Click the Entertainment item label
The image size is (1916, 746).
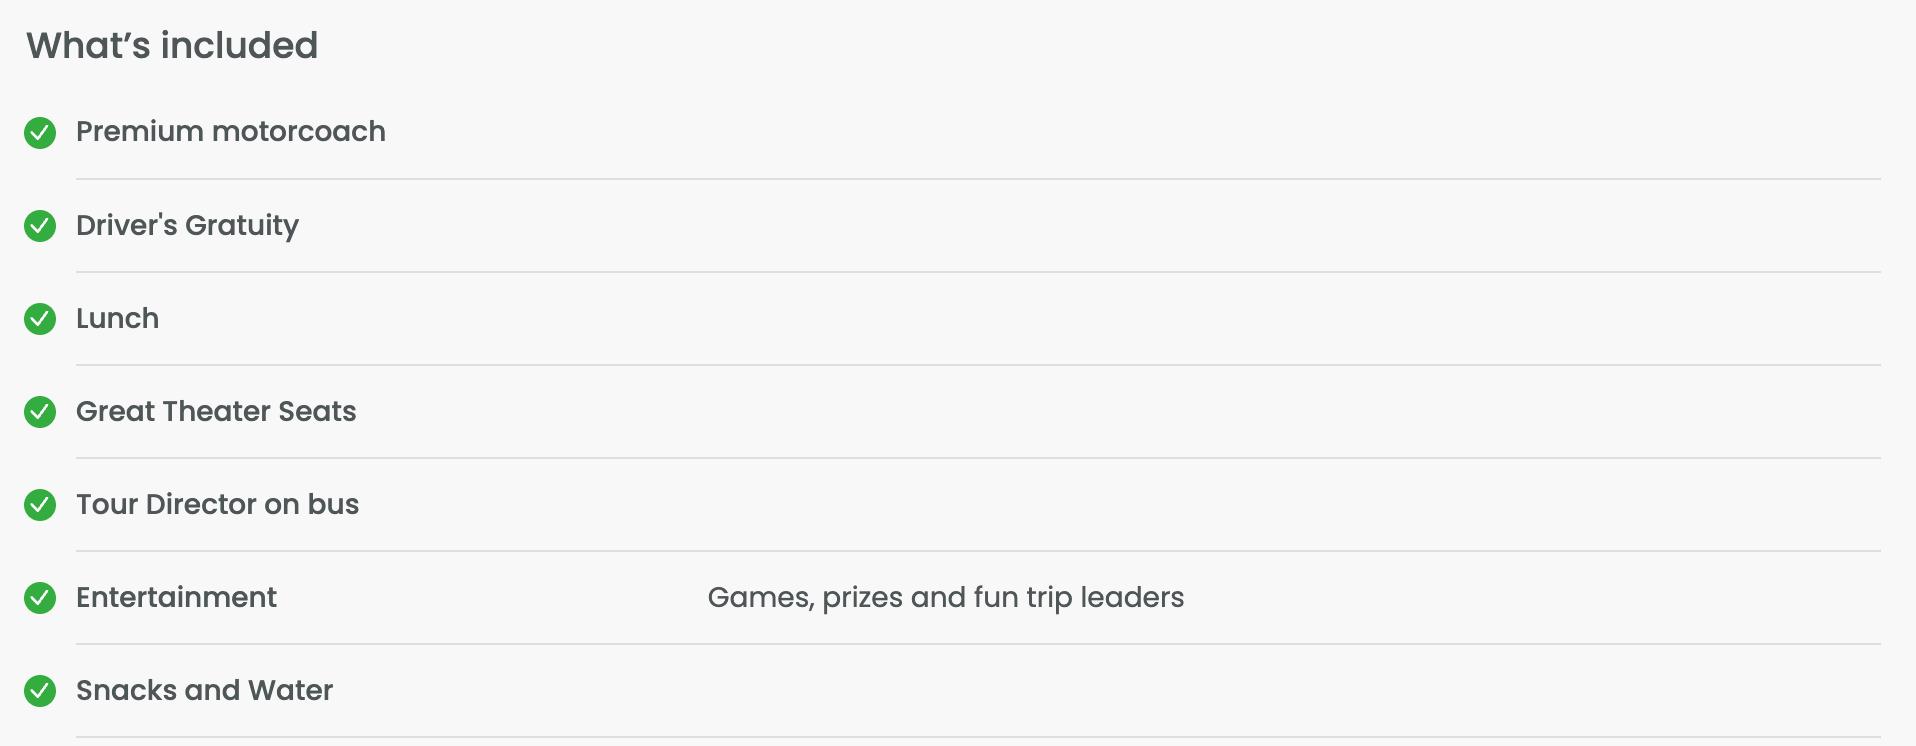pyautogui.click(x=176, y=598)
